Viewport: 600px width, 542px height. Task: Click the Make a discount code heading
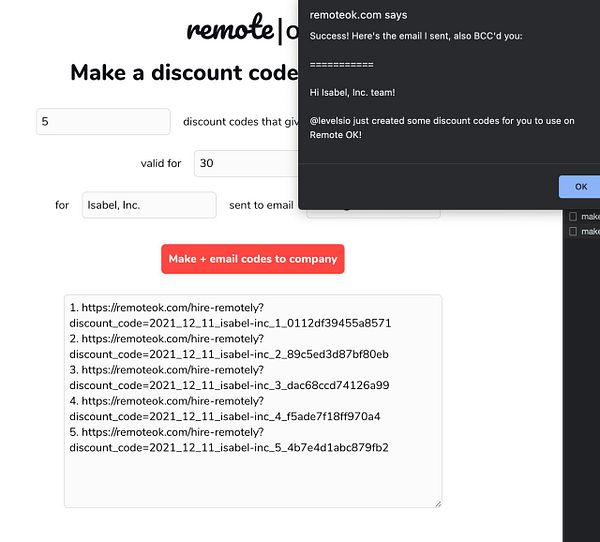point(184,72)
